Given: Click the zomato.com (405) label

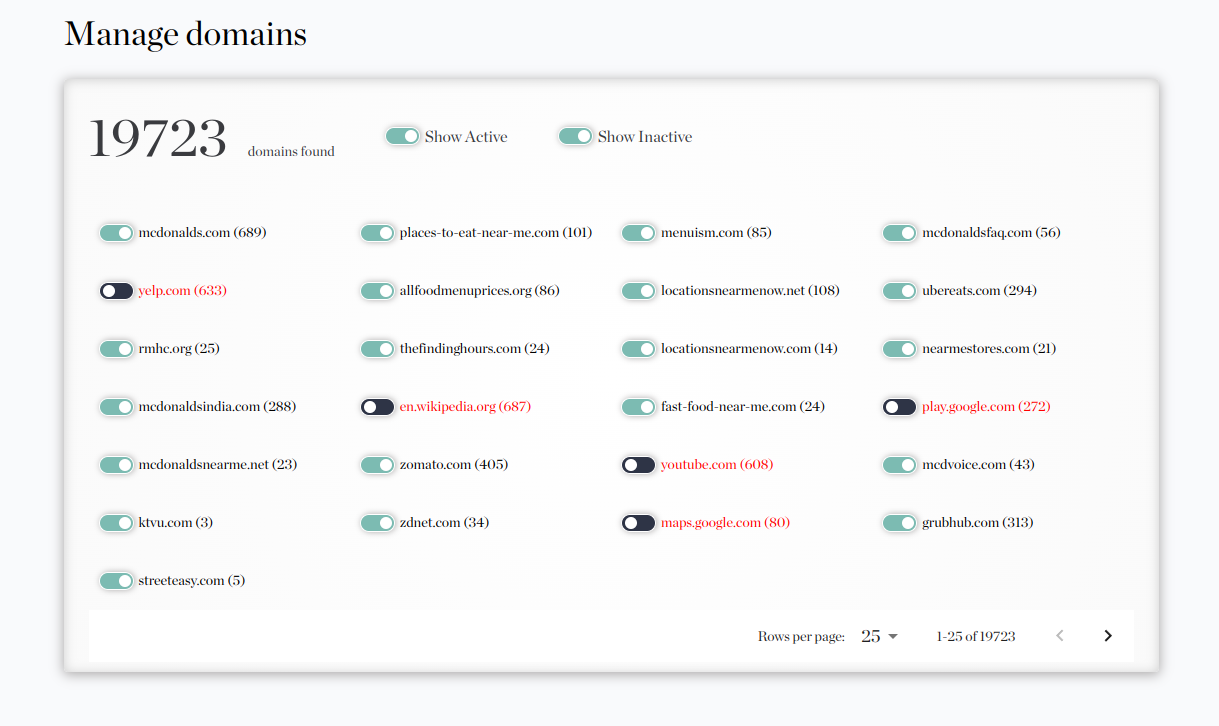Looking at the screenshot, I should coord(454,465).
